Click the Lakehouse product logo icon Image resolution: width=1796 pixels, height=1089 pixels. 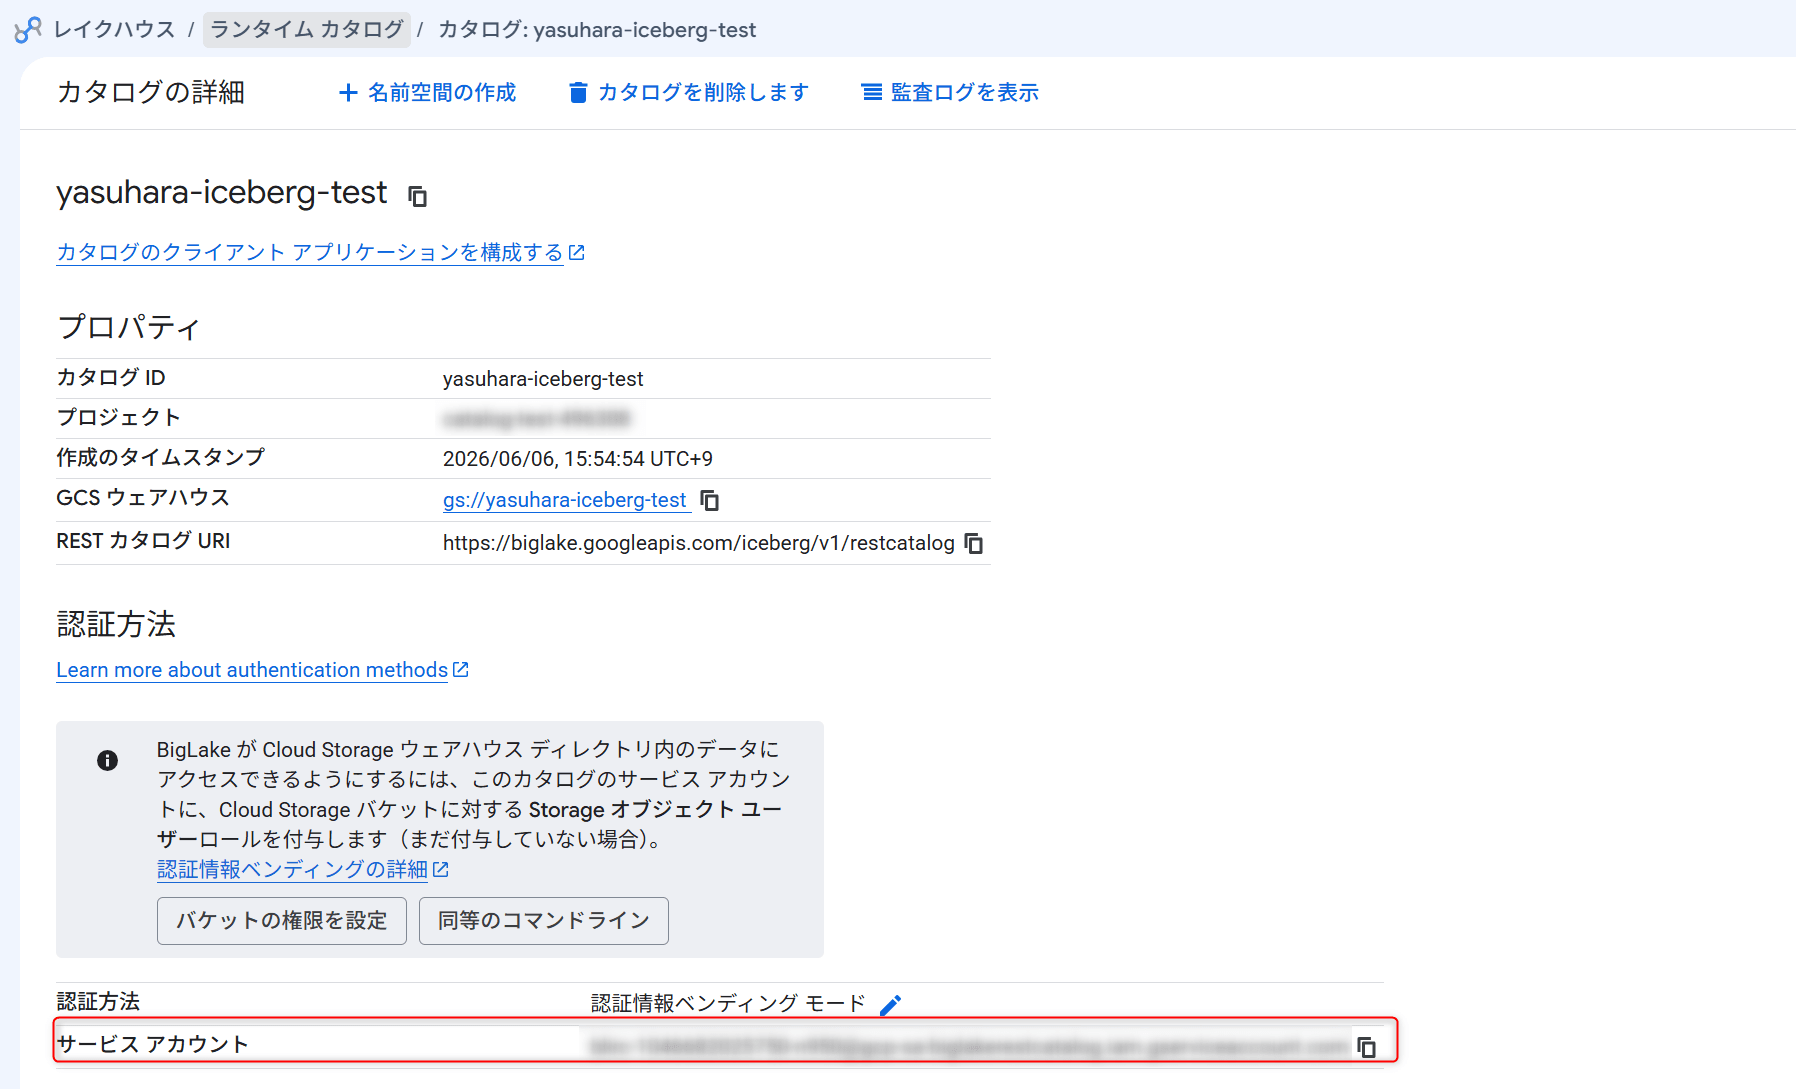point(28,30)
